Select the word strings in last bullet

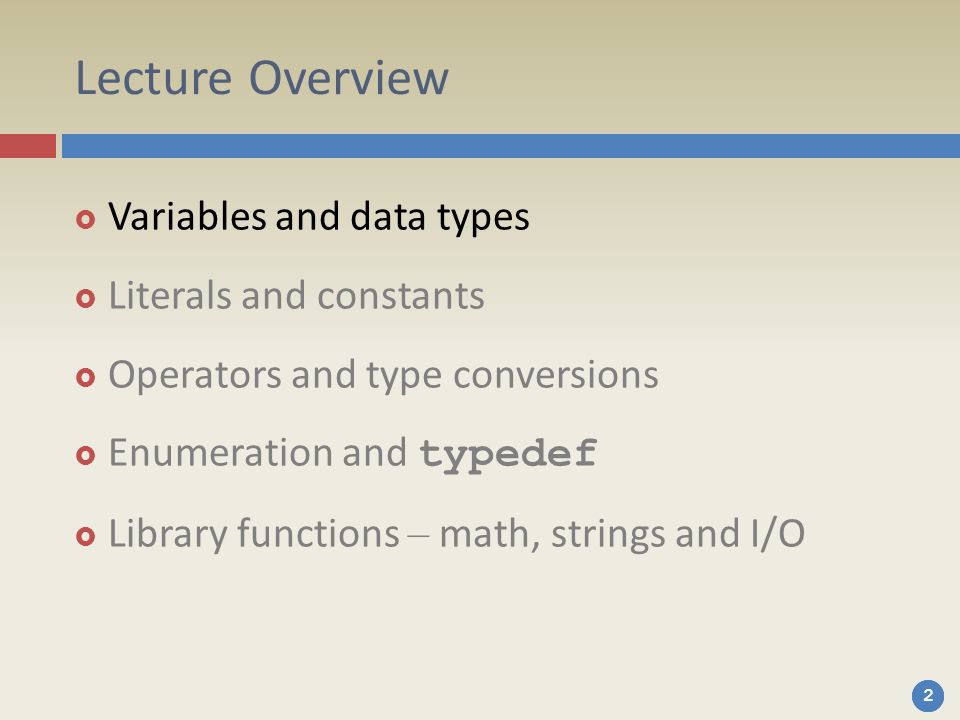[608, 534]
